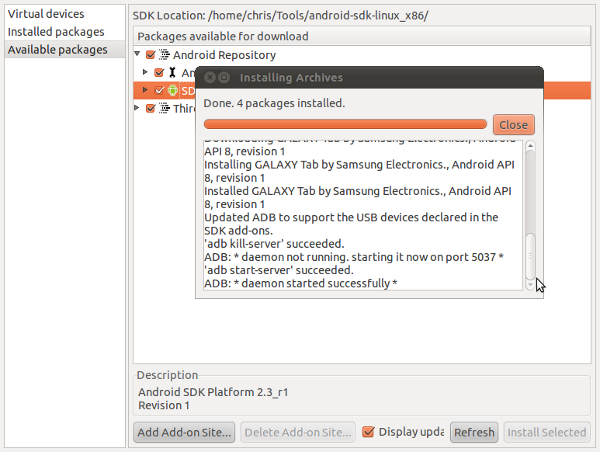Click the wrench tools package icon
Screen dimensions: 600x452
[173, 73]
